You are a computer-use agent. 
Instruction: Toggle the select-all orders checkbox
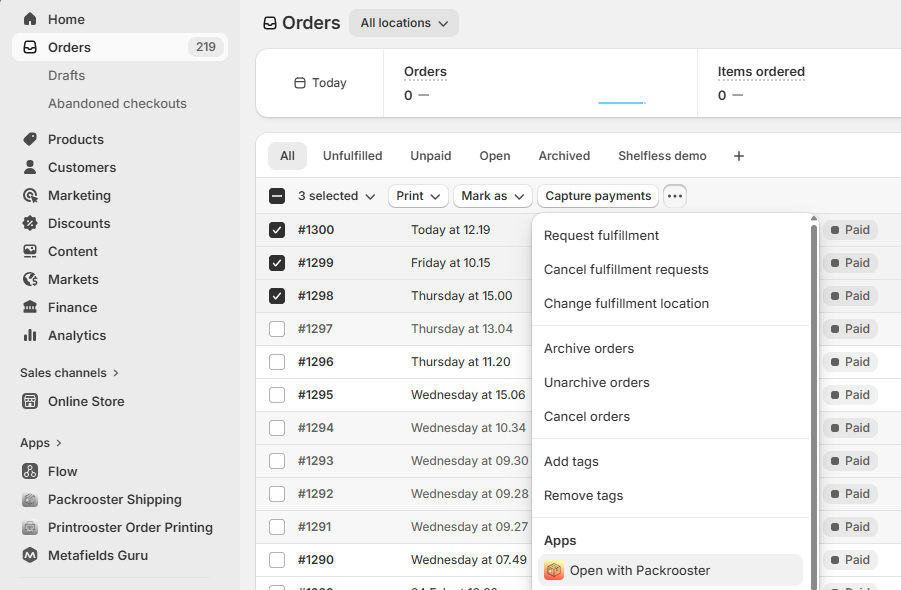click(x=277, y=196)
